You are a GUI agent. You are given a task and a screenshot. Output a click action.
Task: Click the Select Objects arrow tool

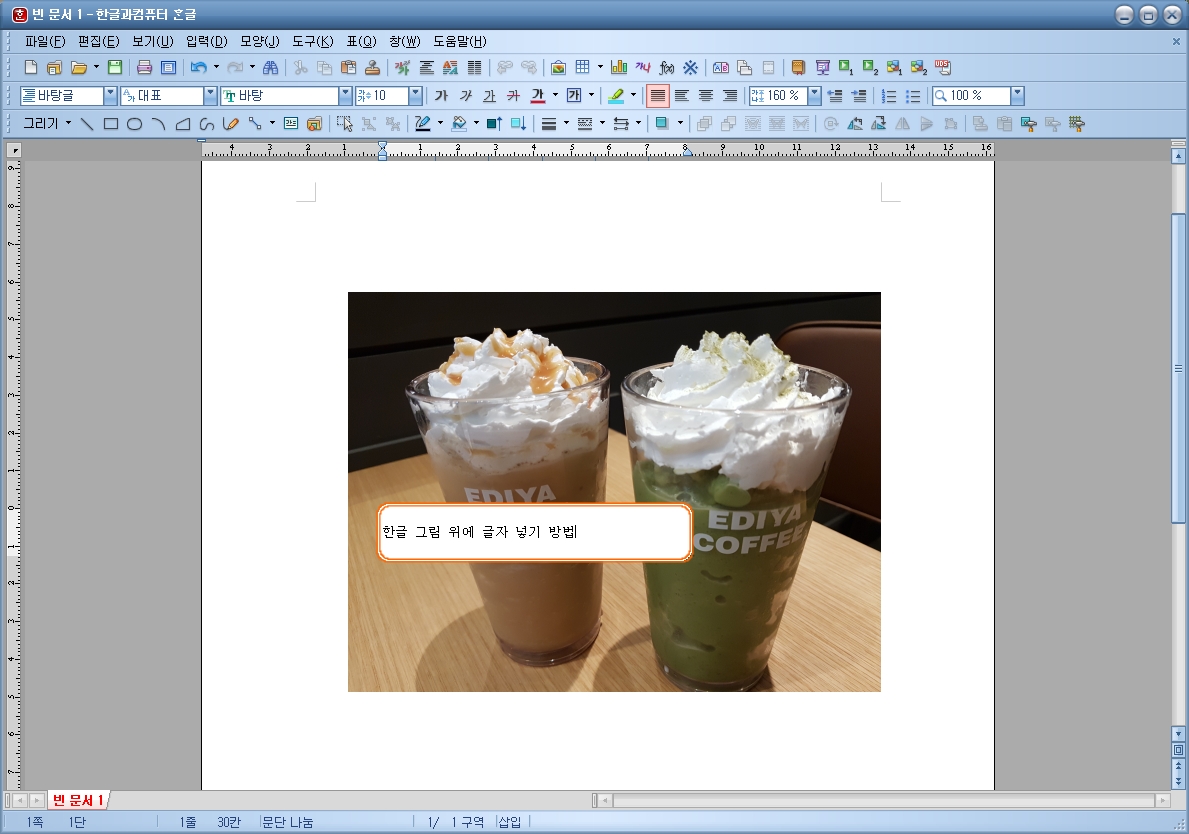click(x=344, y=124)
